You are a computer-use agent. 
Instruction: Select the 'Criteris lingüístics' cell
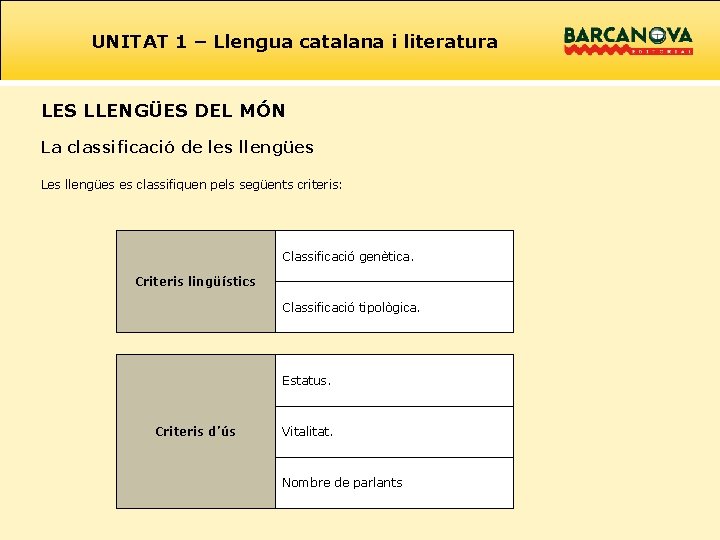[x=196, y=281]
